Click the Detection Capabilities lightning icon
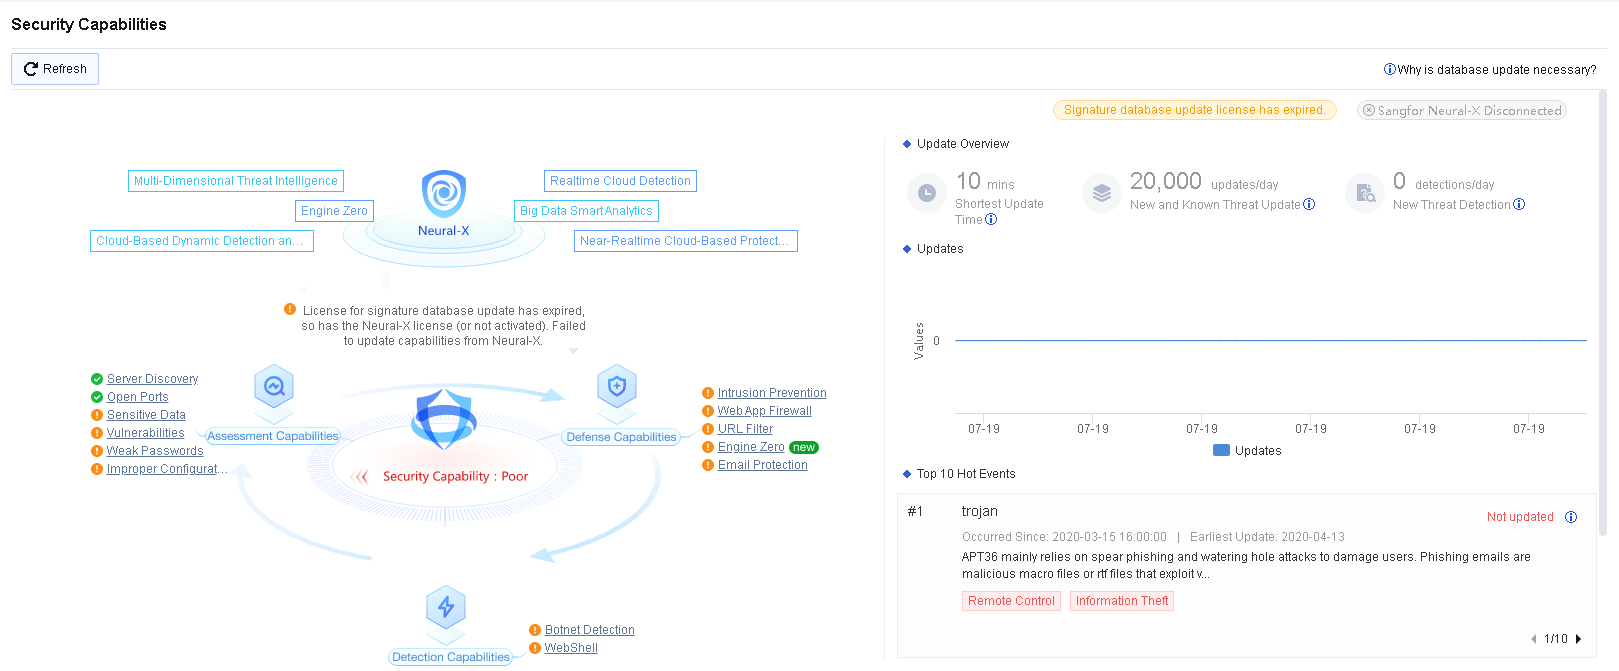 click(x=446, y=607)
